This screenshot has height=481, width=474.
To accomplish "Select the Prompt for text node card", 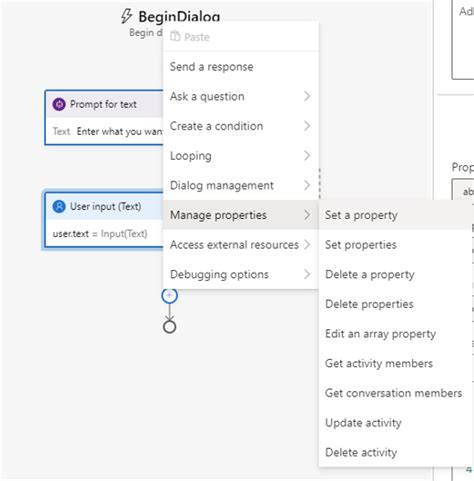I will click(104, 117).
